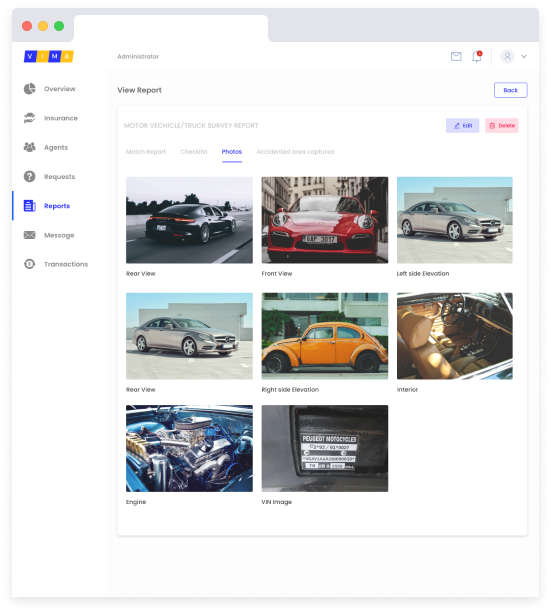The width and height of the screenshot is (551, 613).
Task: Open the Requests question mark icon
Action: (29, 176)
